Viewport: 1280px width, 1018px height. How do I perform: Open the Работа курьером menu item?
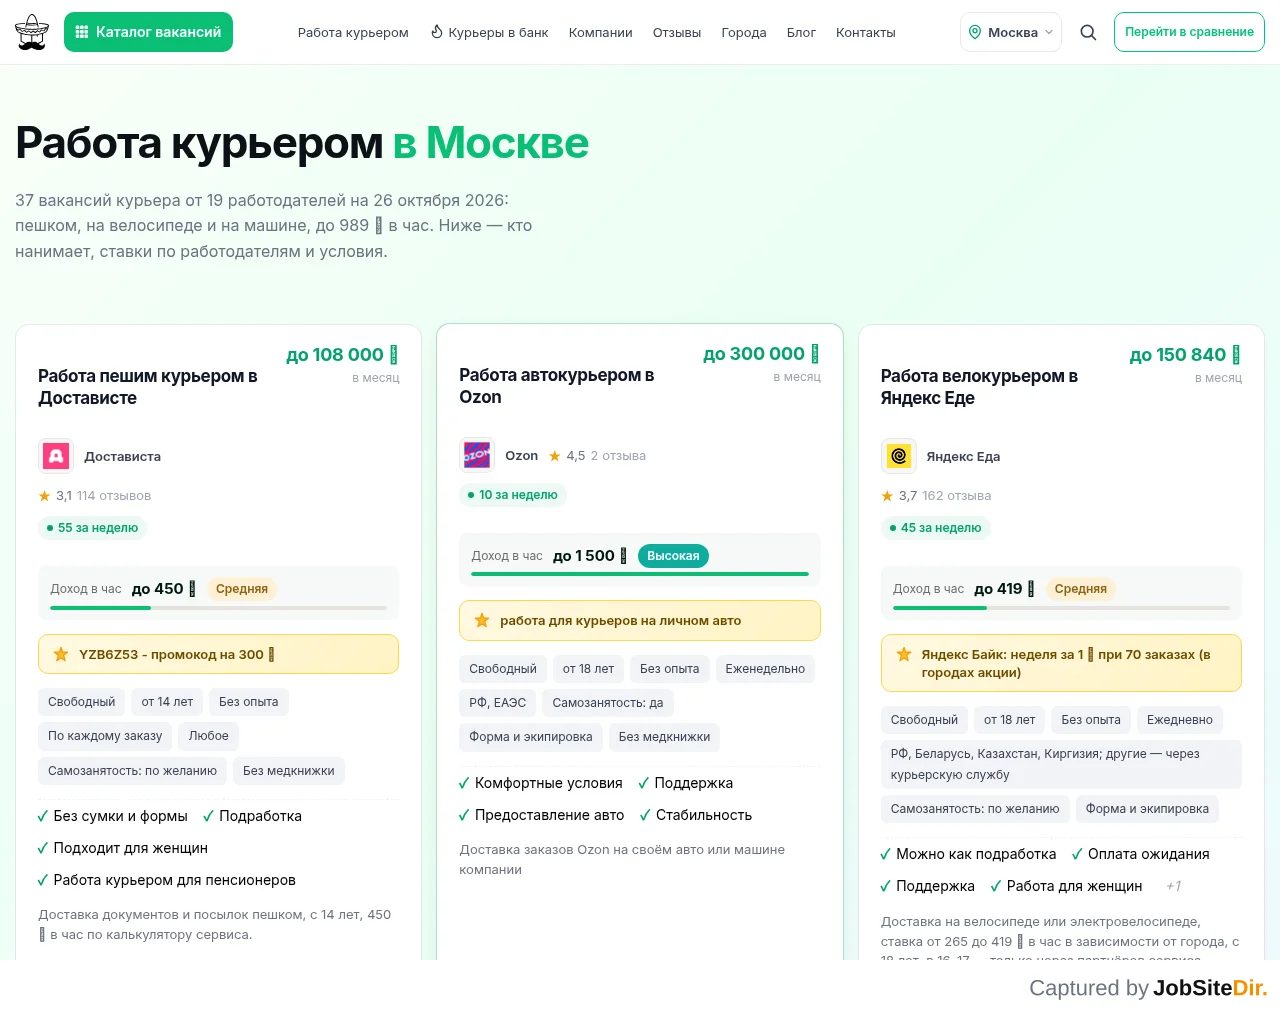click(x=353, y=32)
